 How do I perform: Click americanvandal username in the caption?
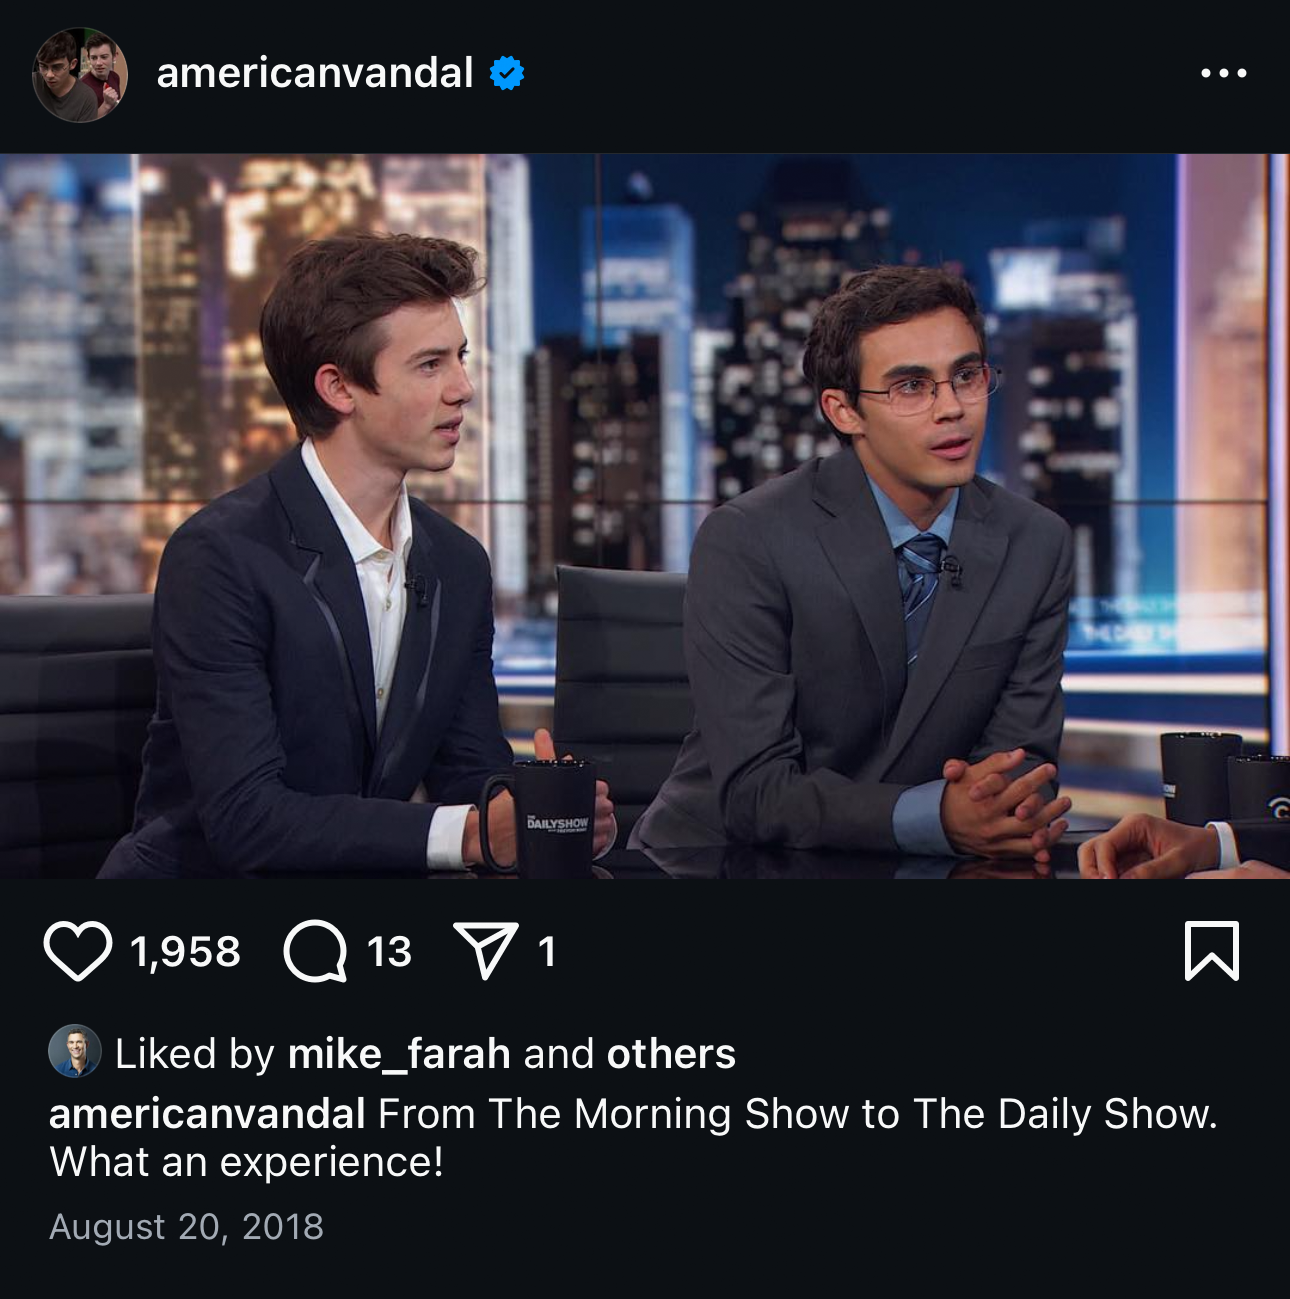[207, 1114]
